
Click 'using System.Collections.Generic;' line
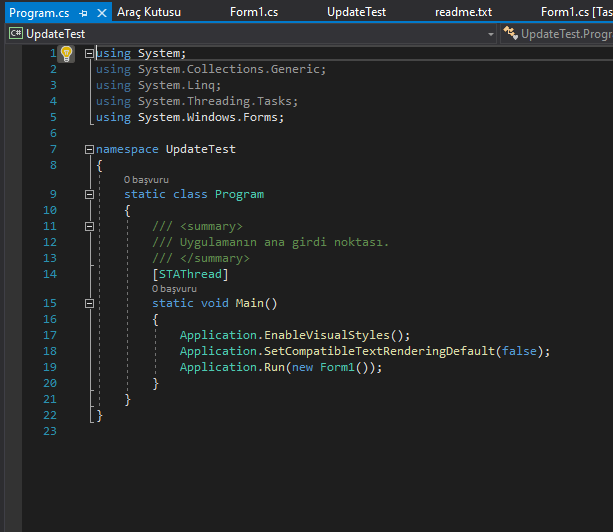[x=211, y=69]
